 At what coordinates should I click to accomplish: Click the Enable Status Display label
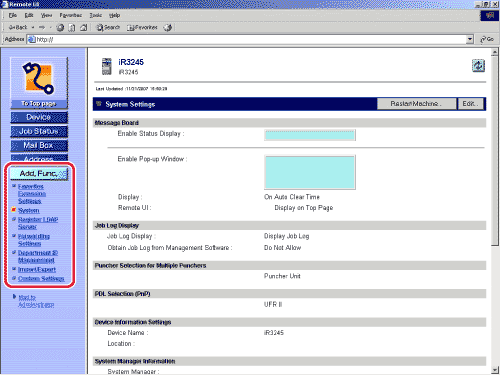point(151,134)
